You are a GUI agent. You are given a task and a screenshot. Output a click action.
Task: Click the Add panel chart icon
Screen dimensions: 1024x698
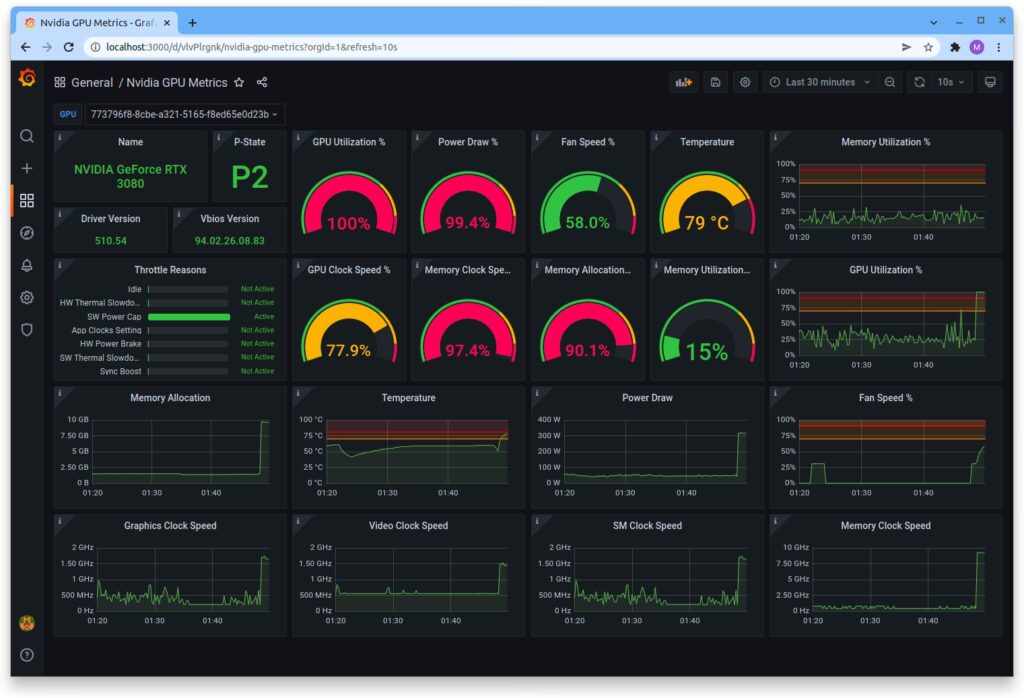click(x=684, y=82)
